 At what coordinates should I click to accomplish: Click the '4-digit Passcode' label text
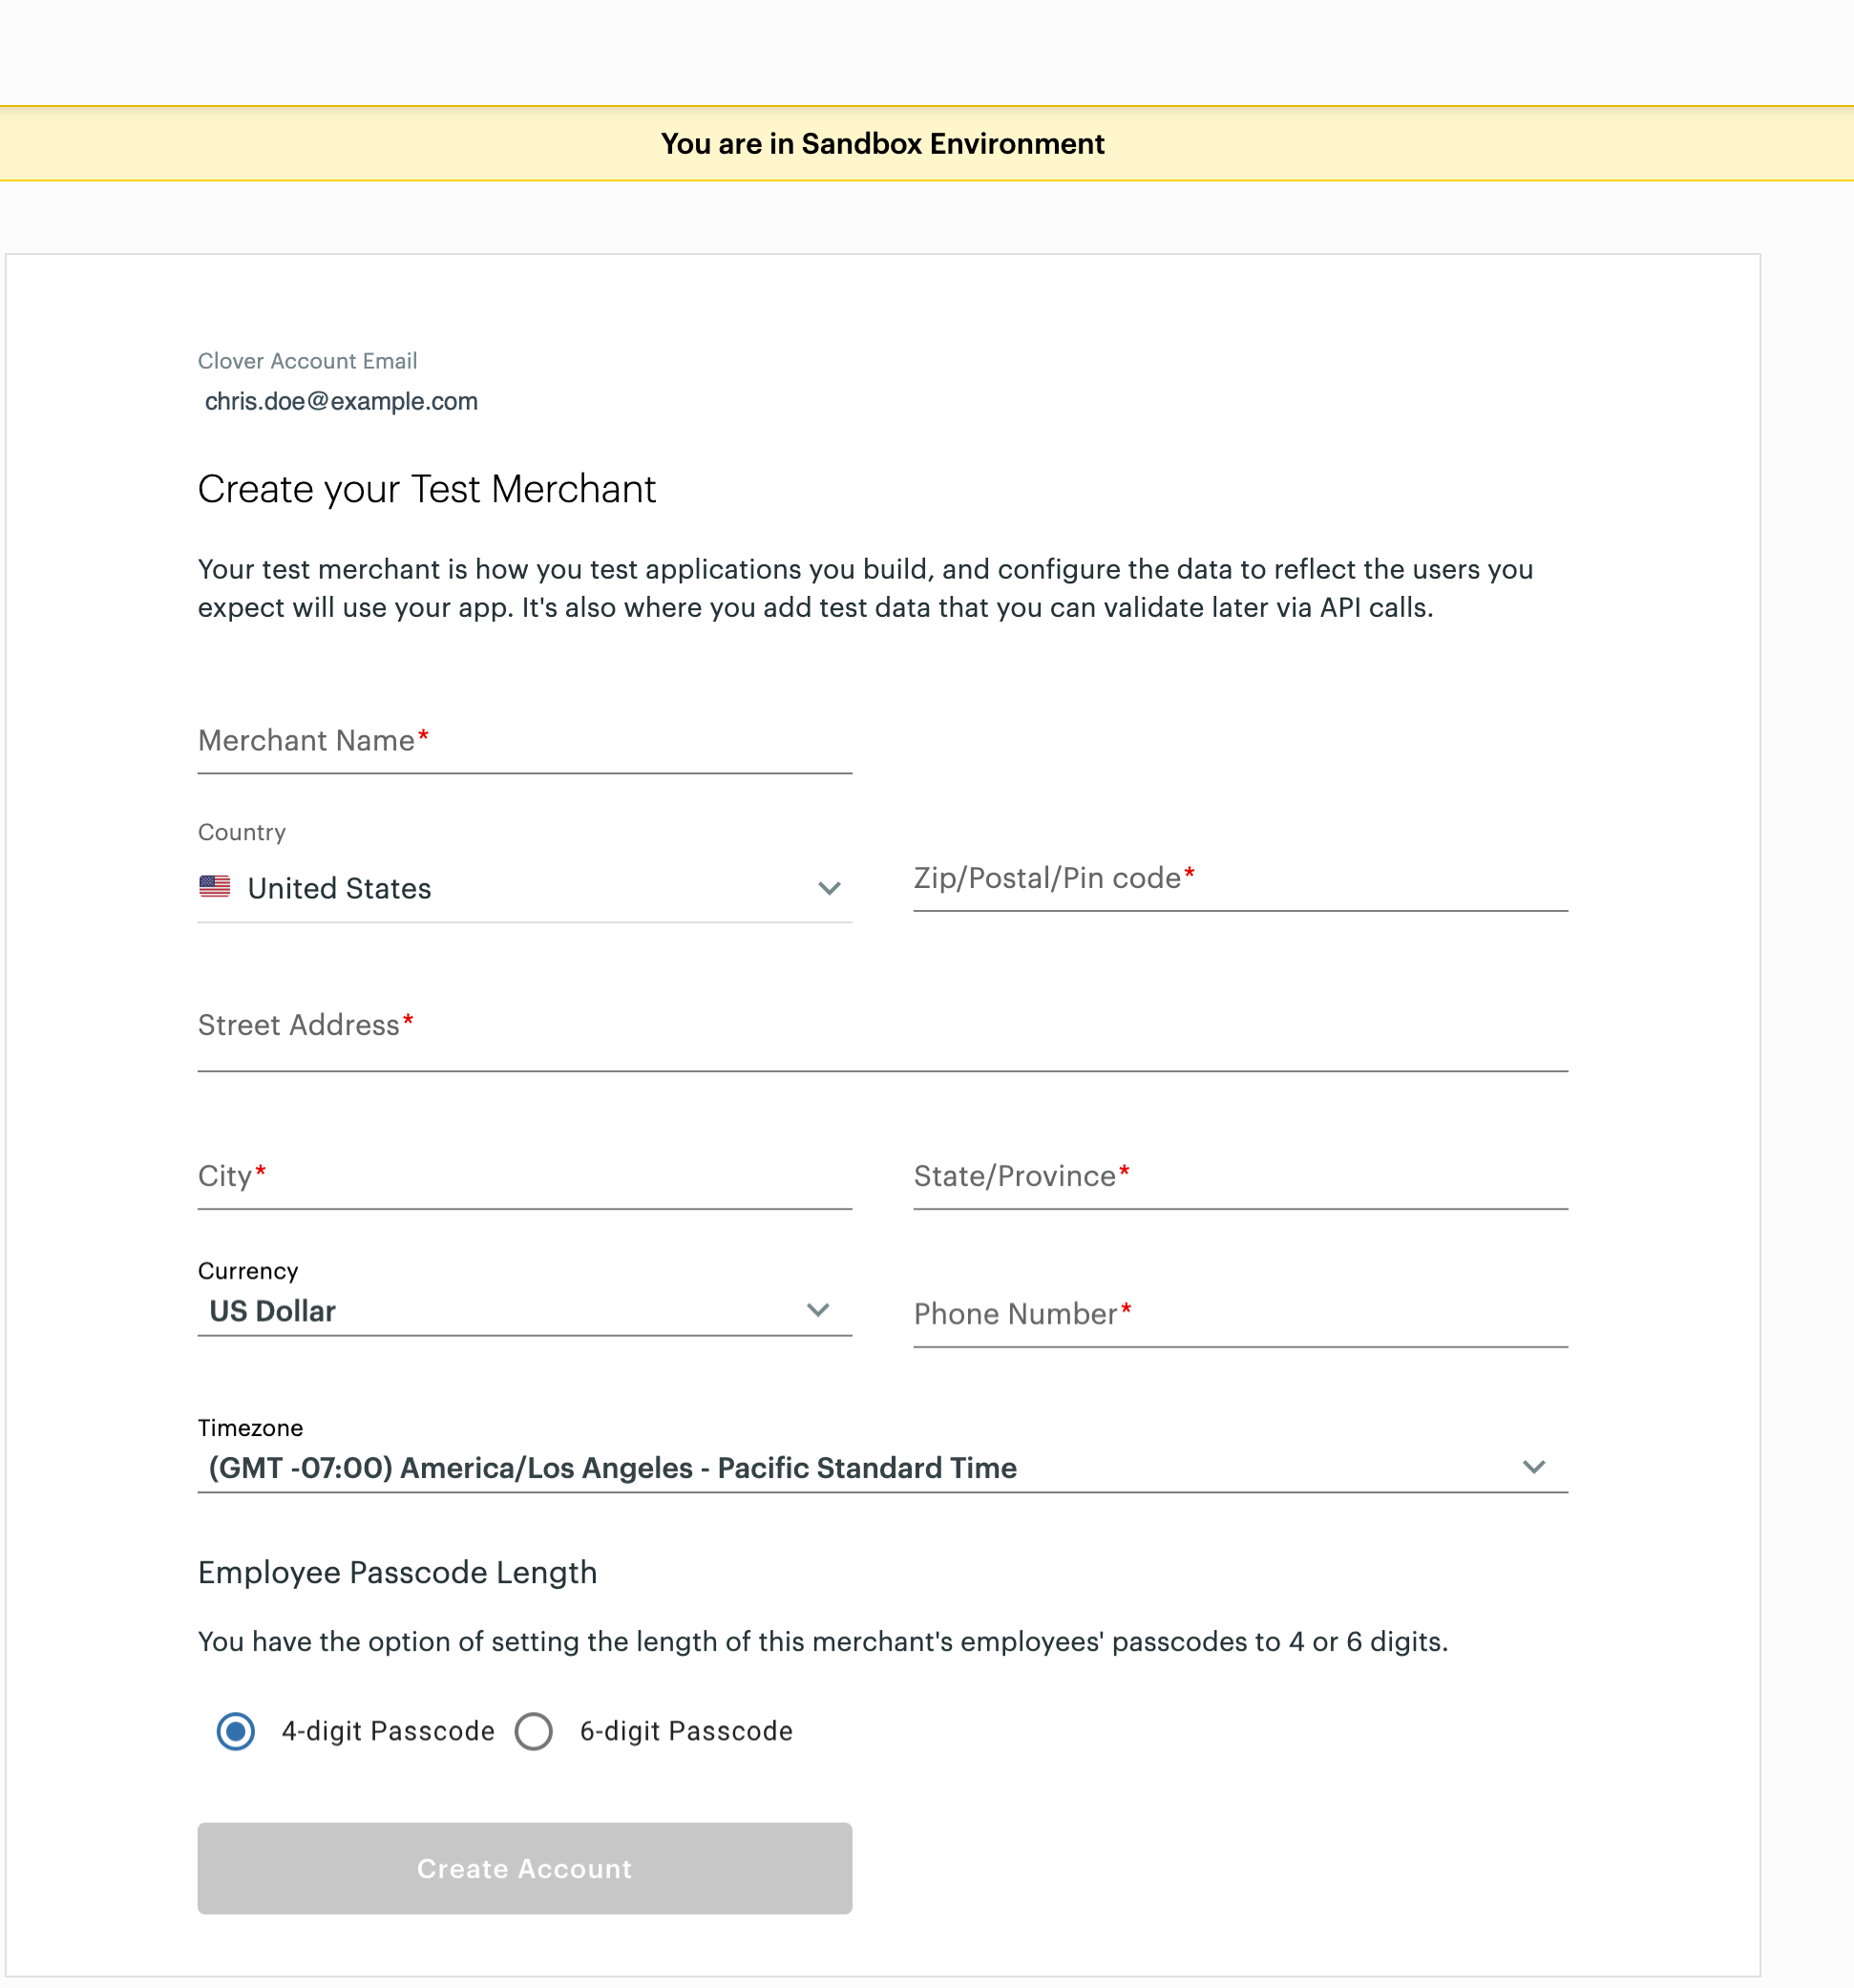(388, 1731)
